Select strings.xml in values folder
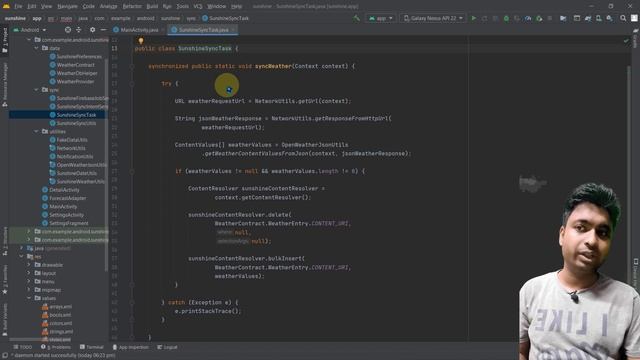Screen dimensions: 640x360 click(61, 331)
